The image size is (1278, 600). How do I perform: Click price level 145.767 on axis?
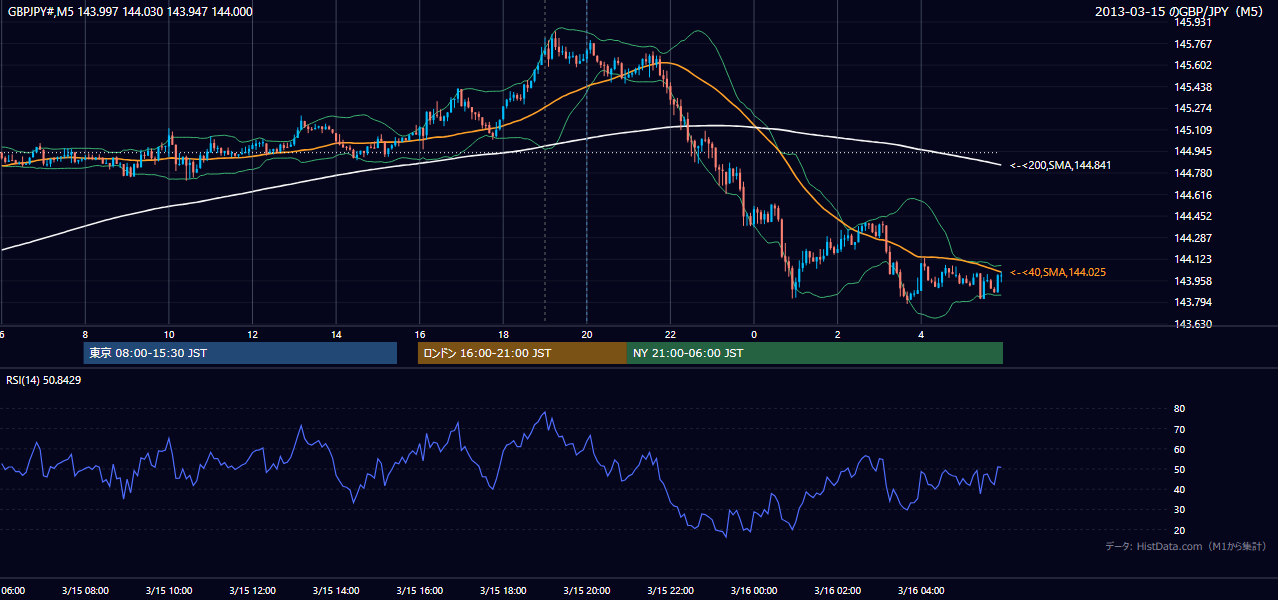[x=1191, y=44]
